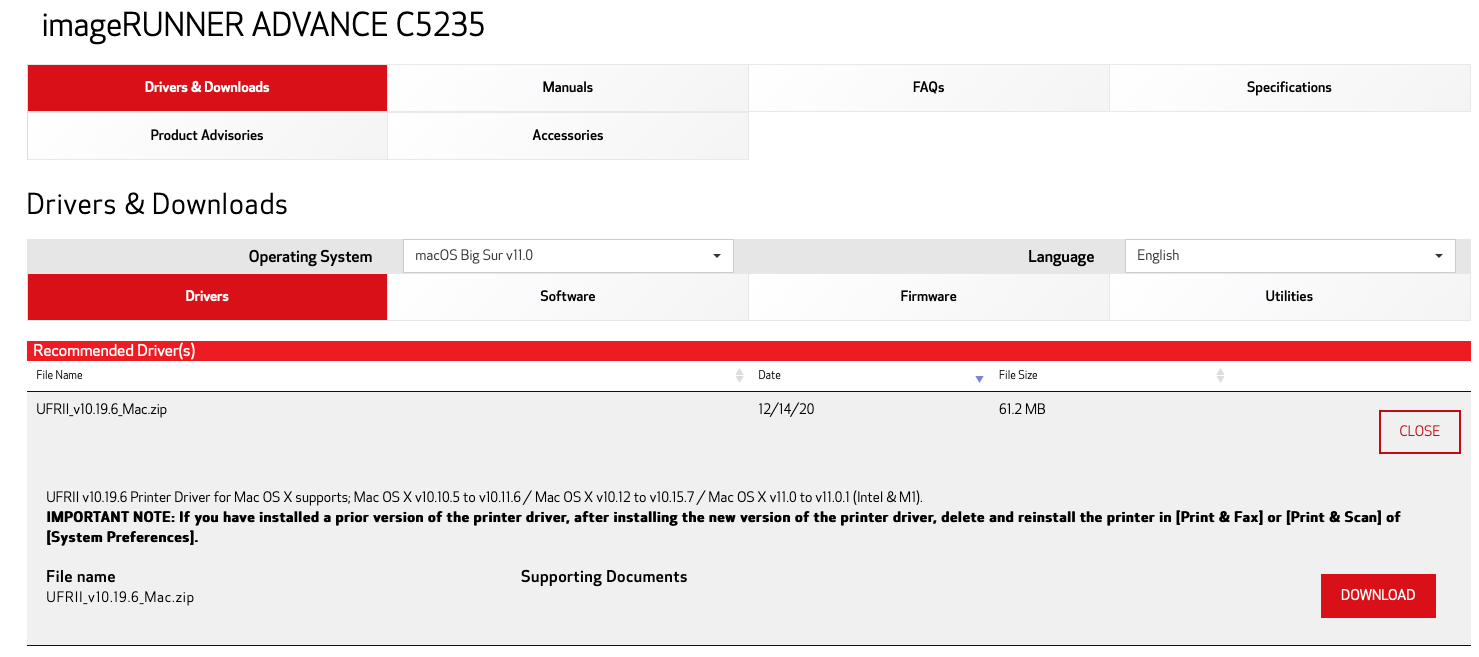Switch to the Manuals tab
The height and width of the screenshot is (657, 1479).
coord(568,87)
